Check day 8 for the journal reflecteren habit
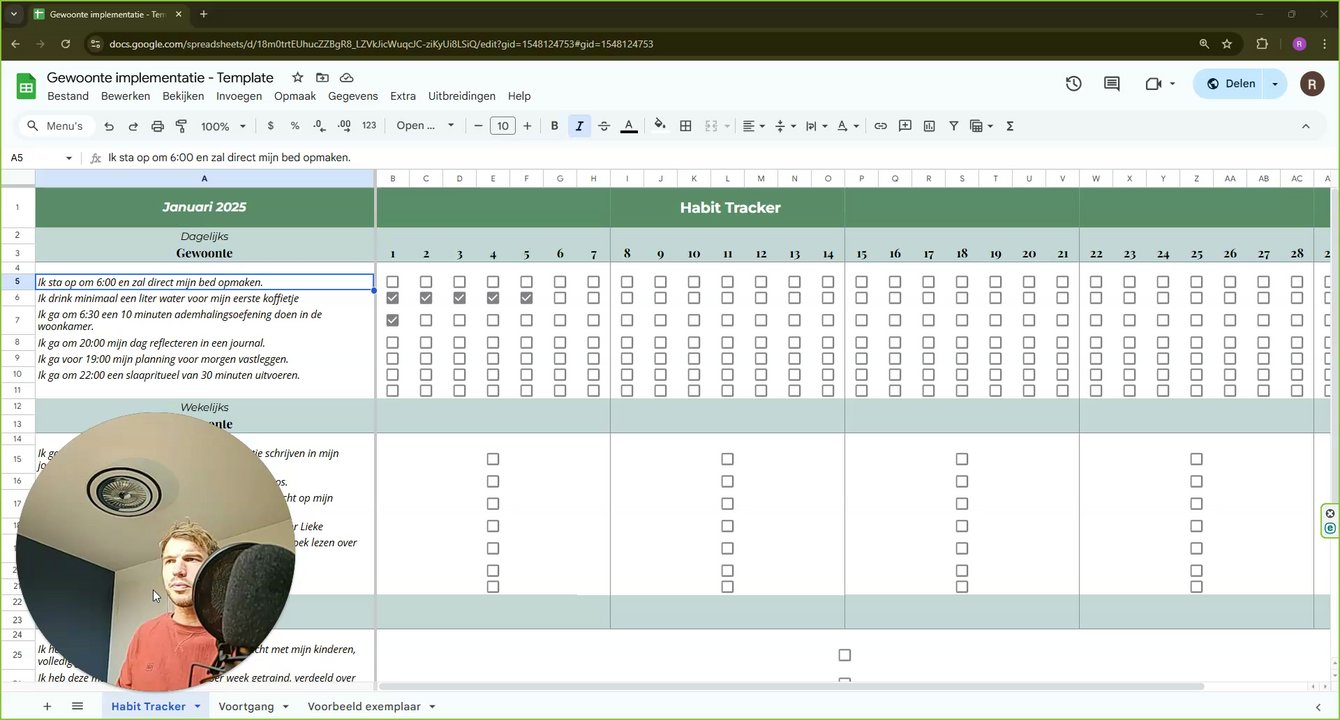The height and width of the screenshot is (720, 1340). [627, 343]
